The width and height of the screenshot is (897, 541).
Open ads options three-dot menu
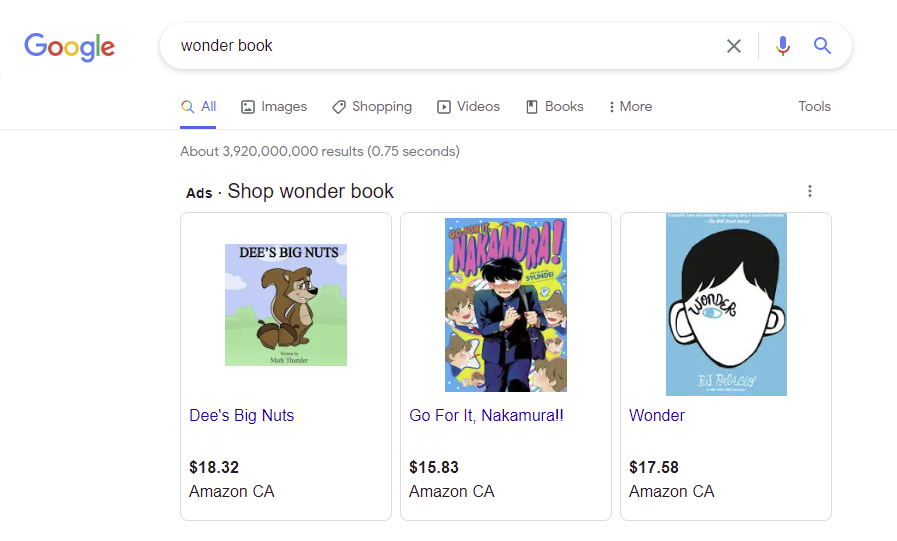(810, 191)
